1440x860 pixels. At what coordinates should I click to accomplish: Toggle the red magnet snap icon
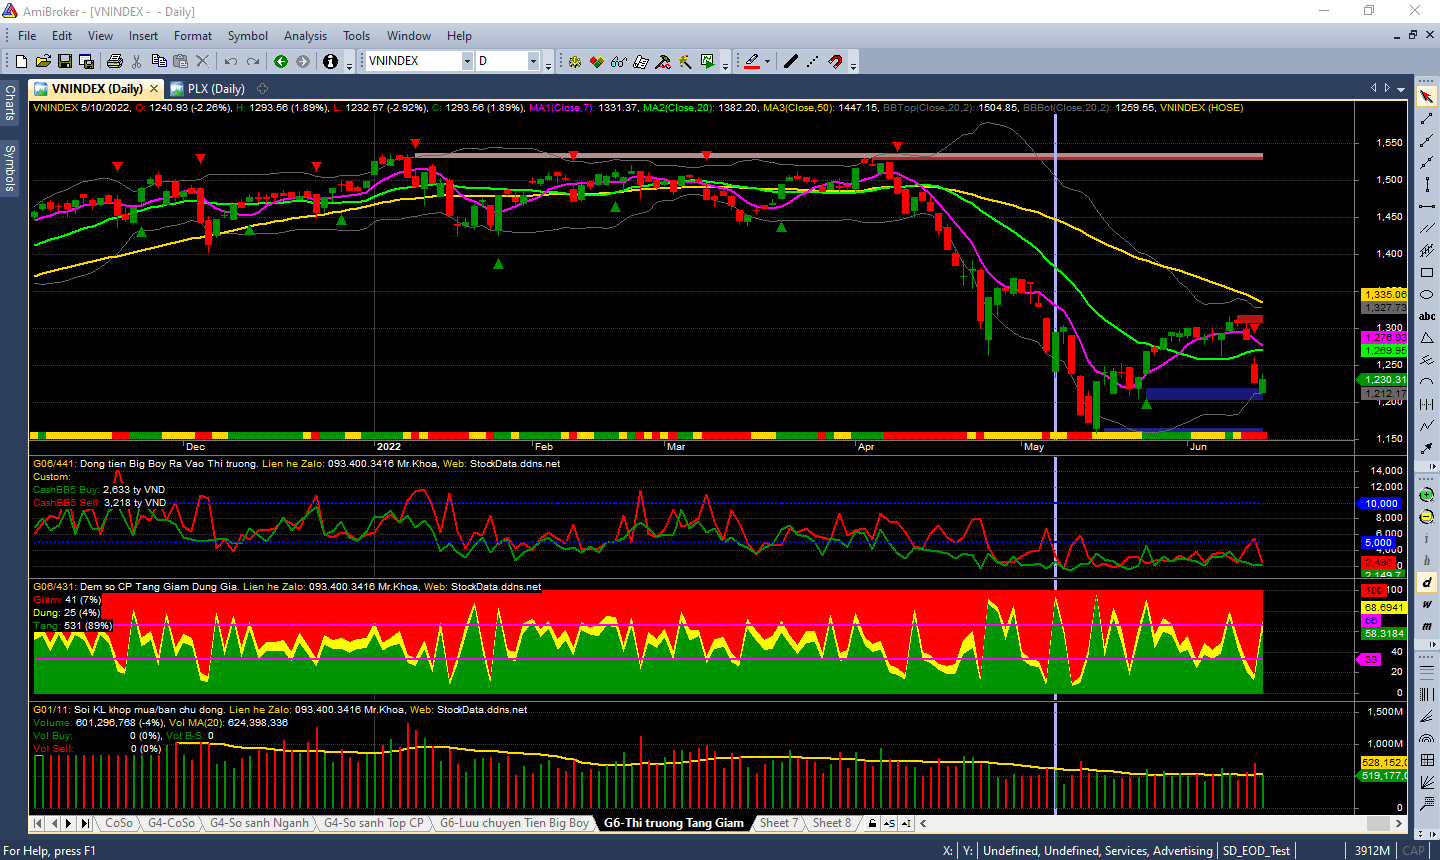coord(835,61)
